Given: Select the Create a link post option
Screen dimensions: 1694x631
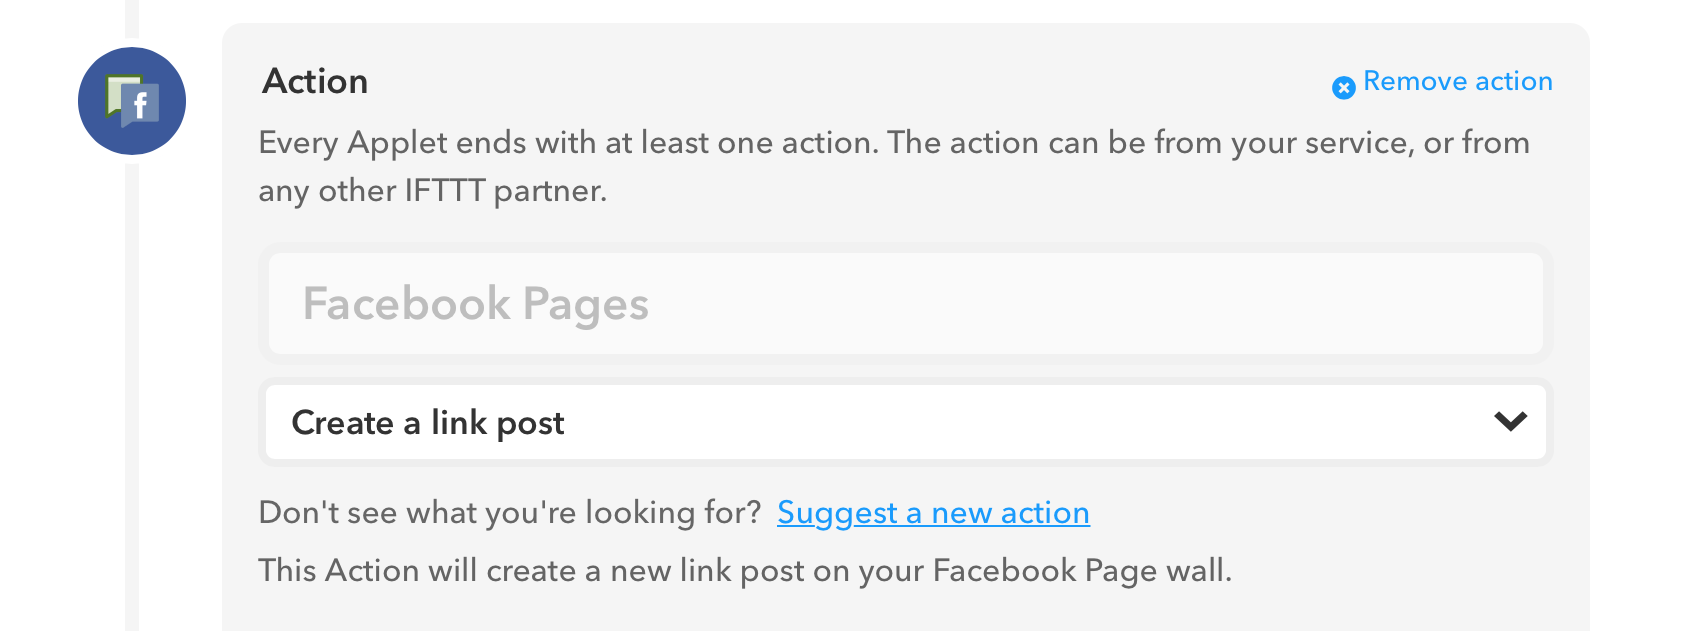Looking at the screenshot, I should click(x=427, y=422).
